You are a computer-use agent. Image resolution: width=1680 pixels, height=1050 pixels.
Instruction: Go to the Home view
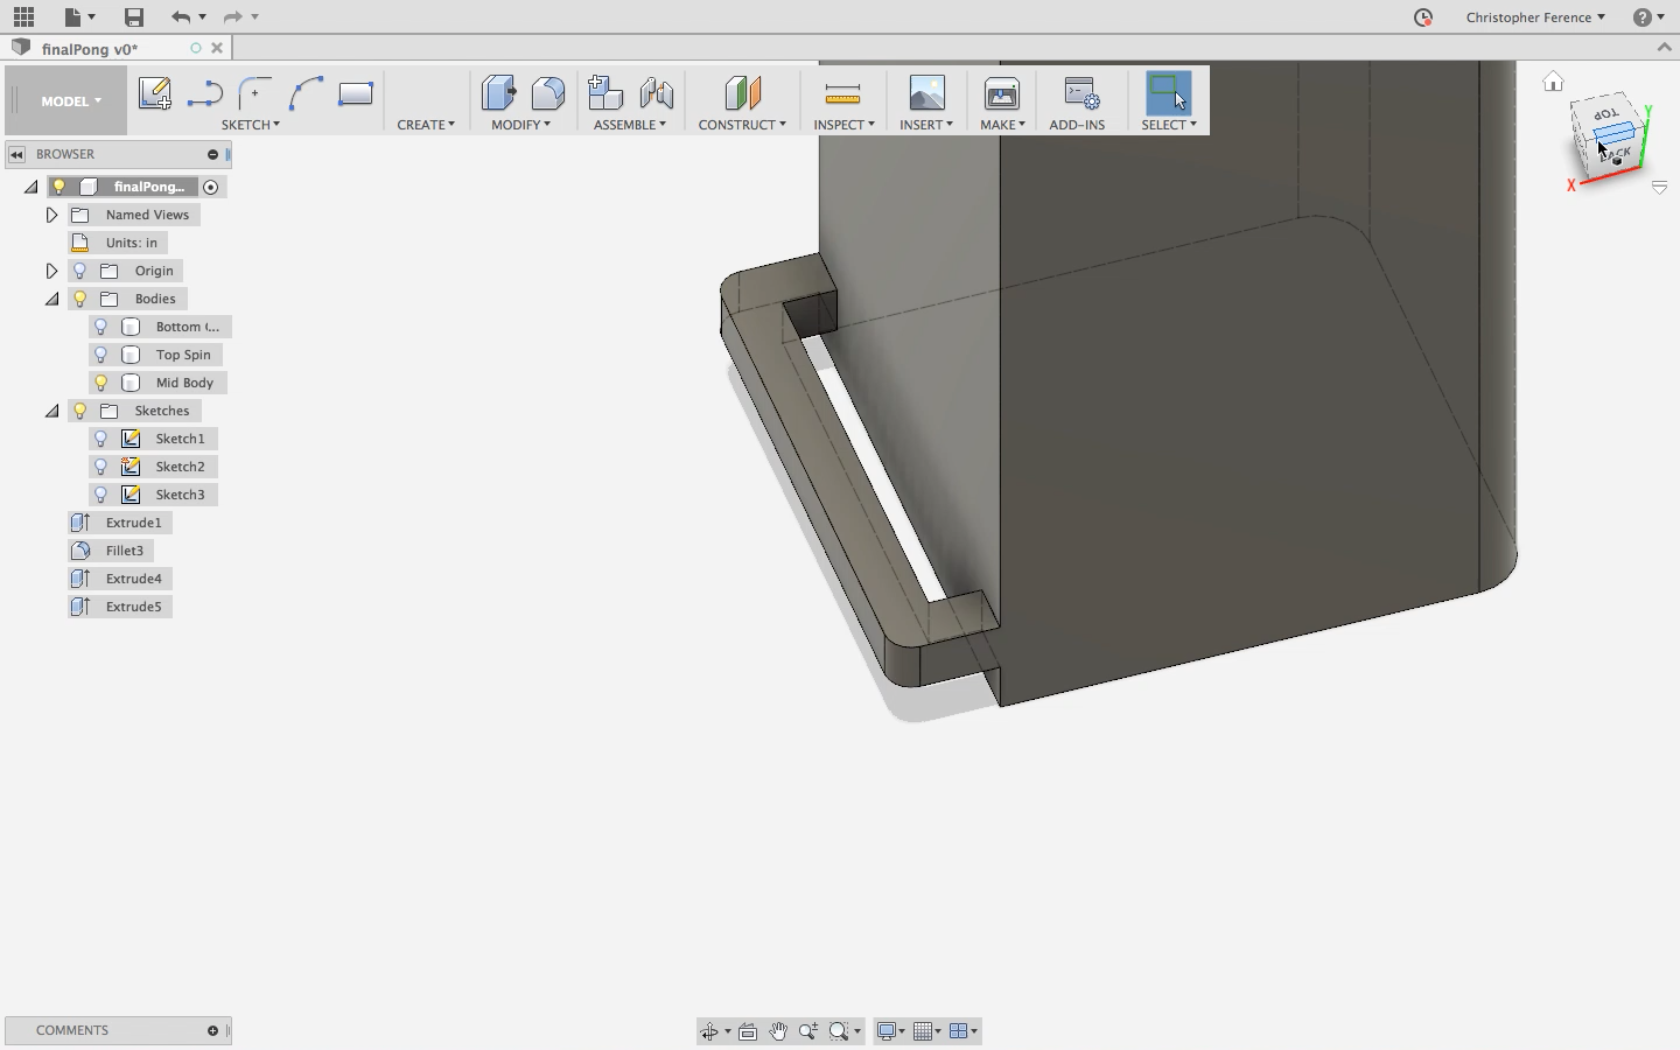(1553, 82)
